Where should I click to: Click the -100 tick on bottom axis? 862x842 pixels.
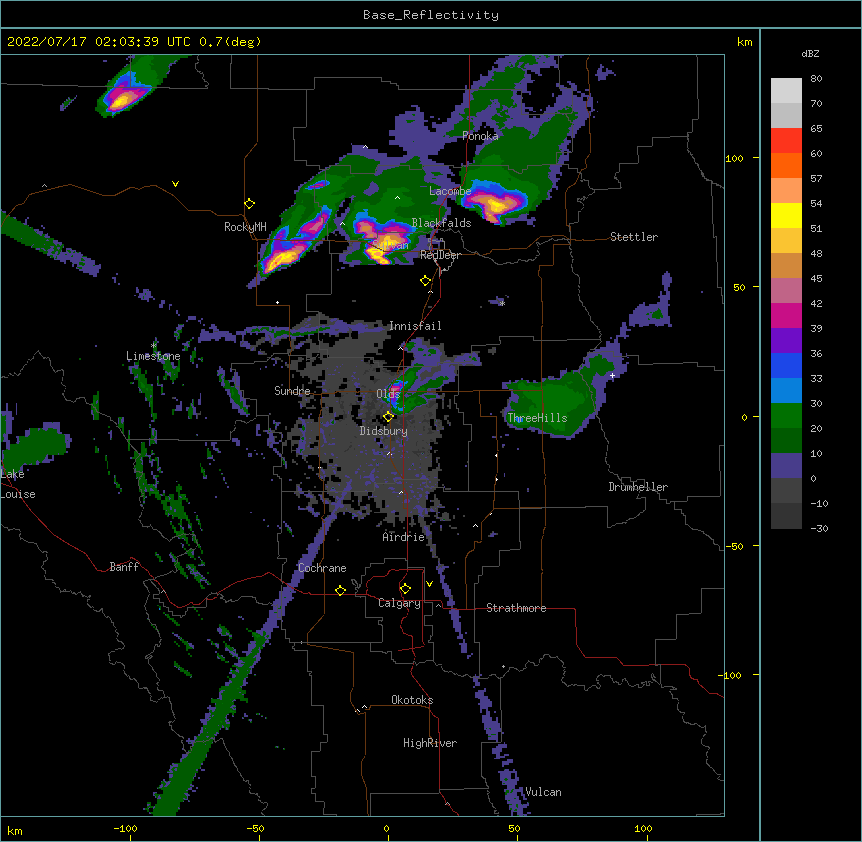click(x=125, y=828)
